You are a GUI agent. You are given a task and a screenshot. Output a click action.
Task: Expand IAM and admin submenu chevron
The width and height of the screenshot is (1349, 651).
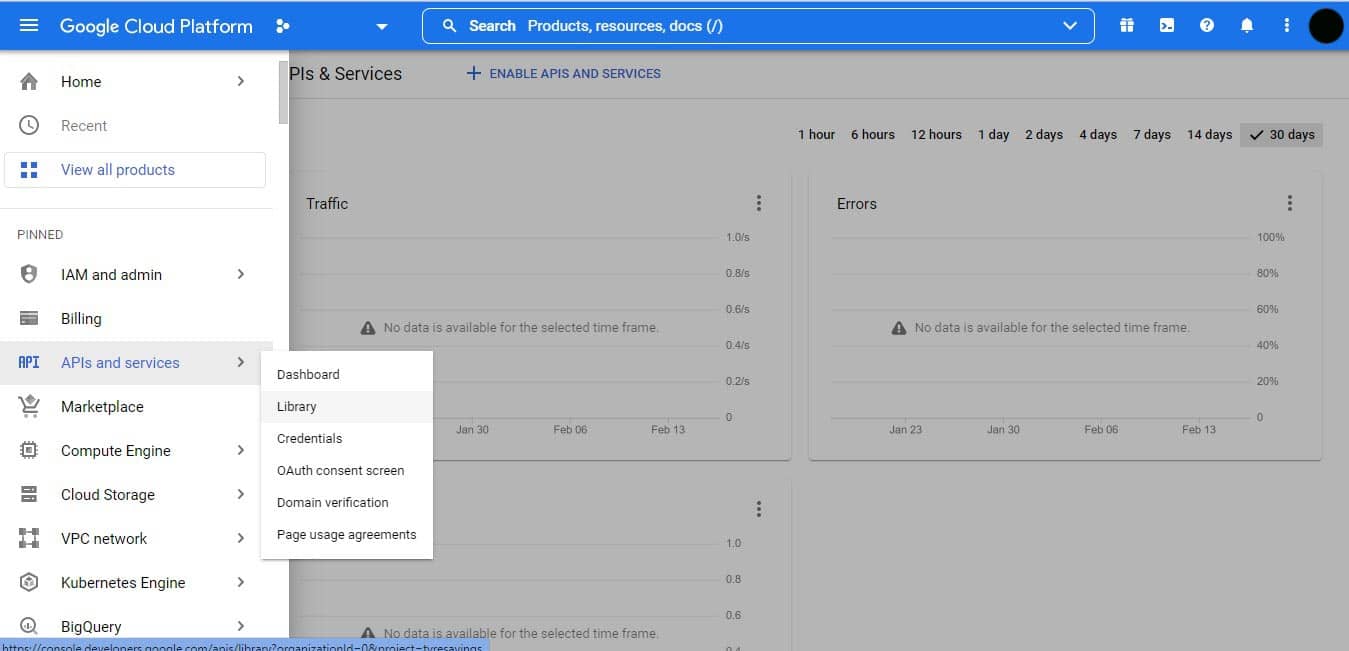[241, 275]
